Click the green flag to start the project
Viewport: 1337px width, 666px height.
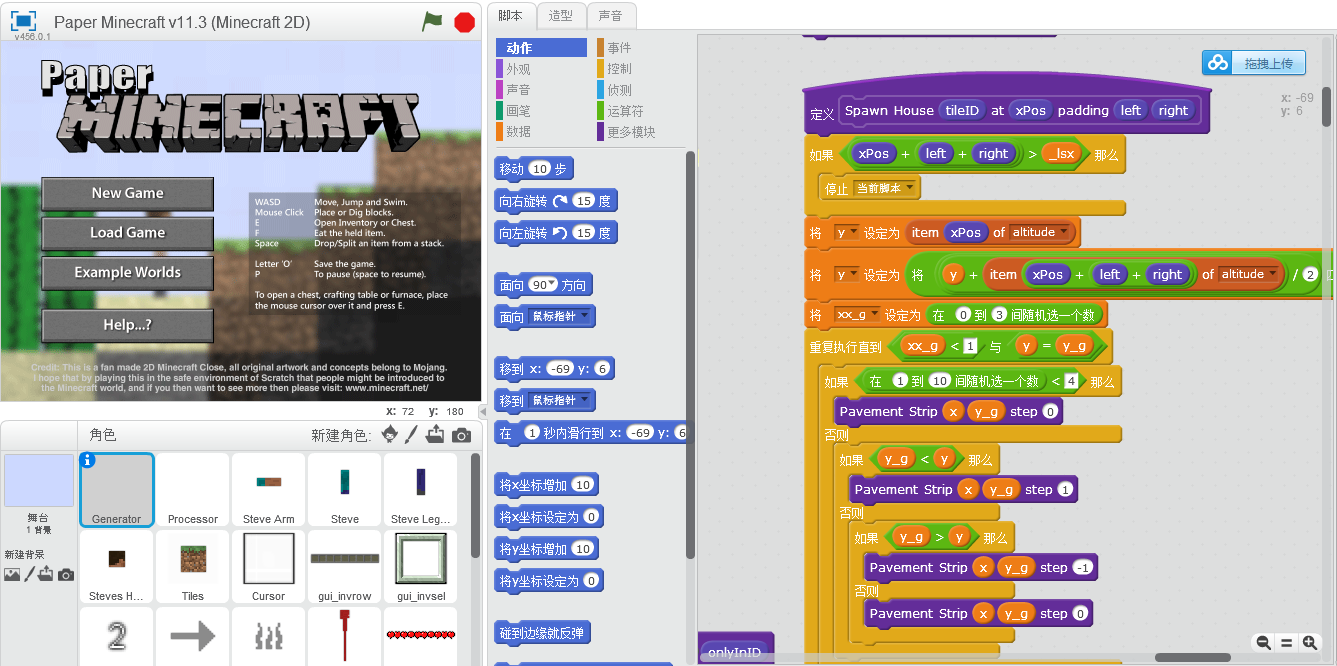[432, 21]
